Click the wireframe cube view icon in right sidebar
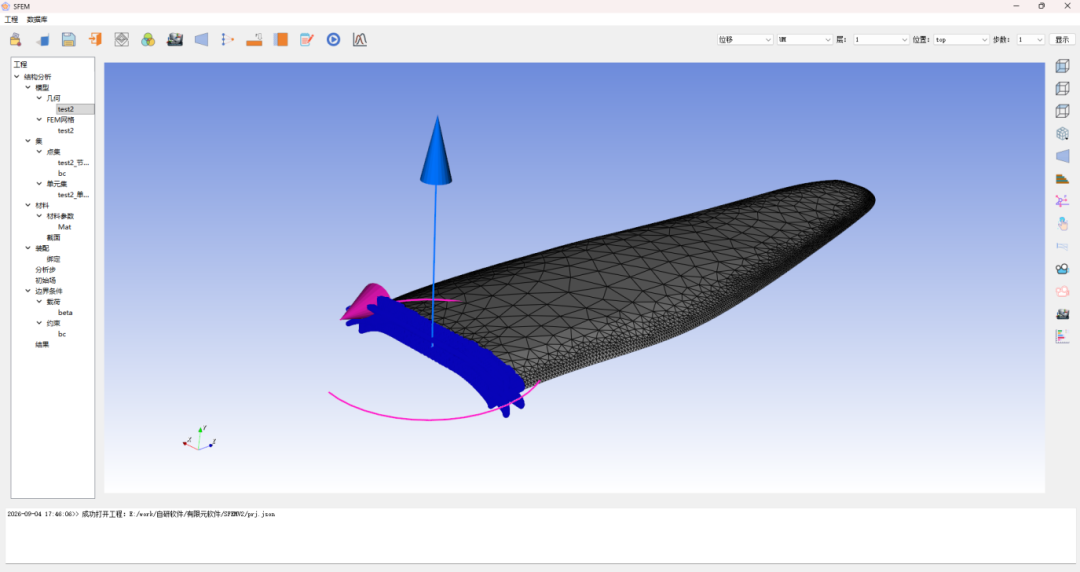The height and width of the screenshot is (572, 1080). point(1062,111)
